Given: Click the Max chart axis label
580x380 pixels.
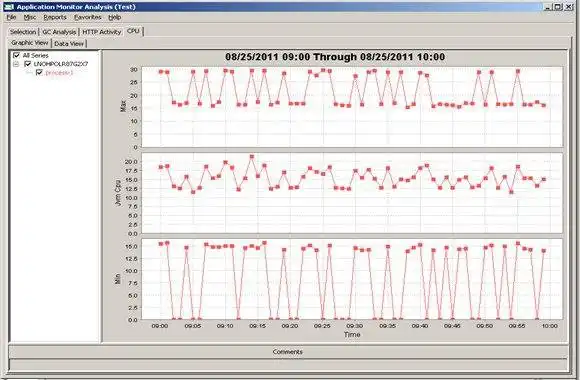Looking at the screenshot, I should (124, 107).
